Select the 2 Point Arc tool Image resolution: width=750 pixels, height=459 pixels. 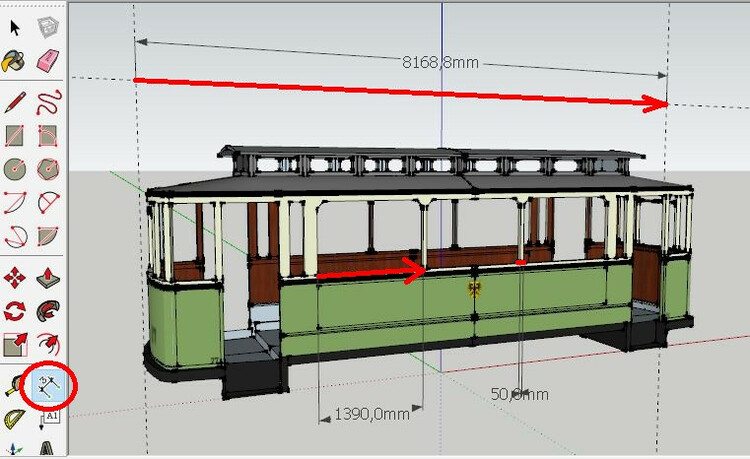pyautogui.click(x=49, y=202)
